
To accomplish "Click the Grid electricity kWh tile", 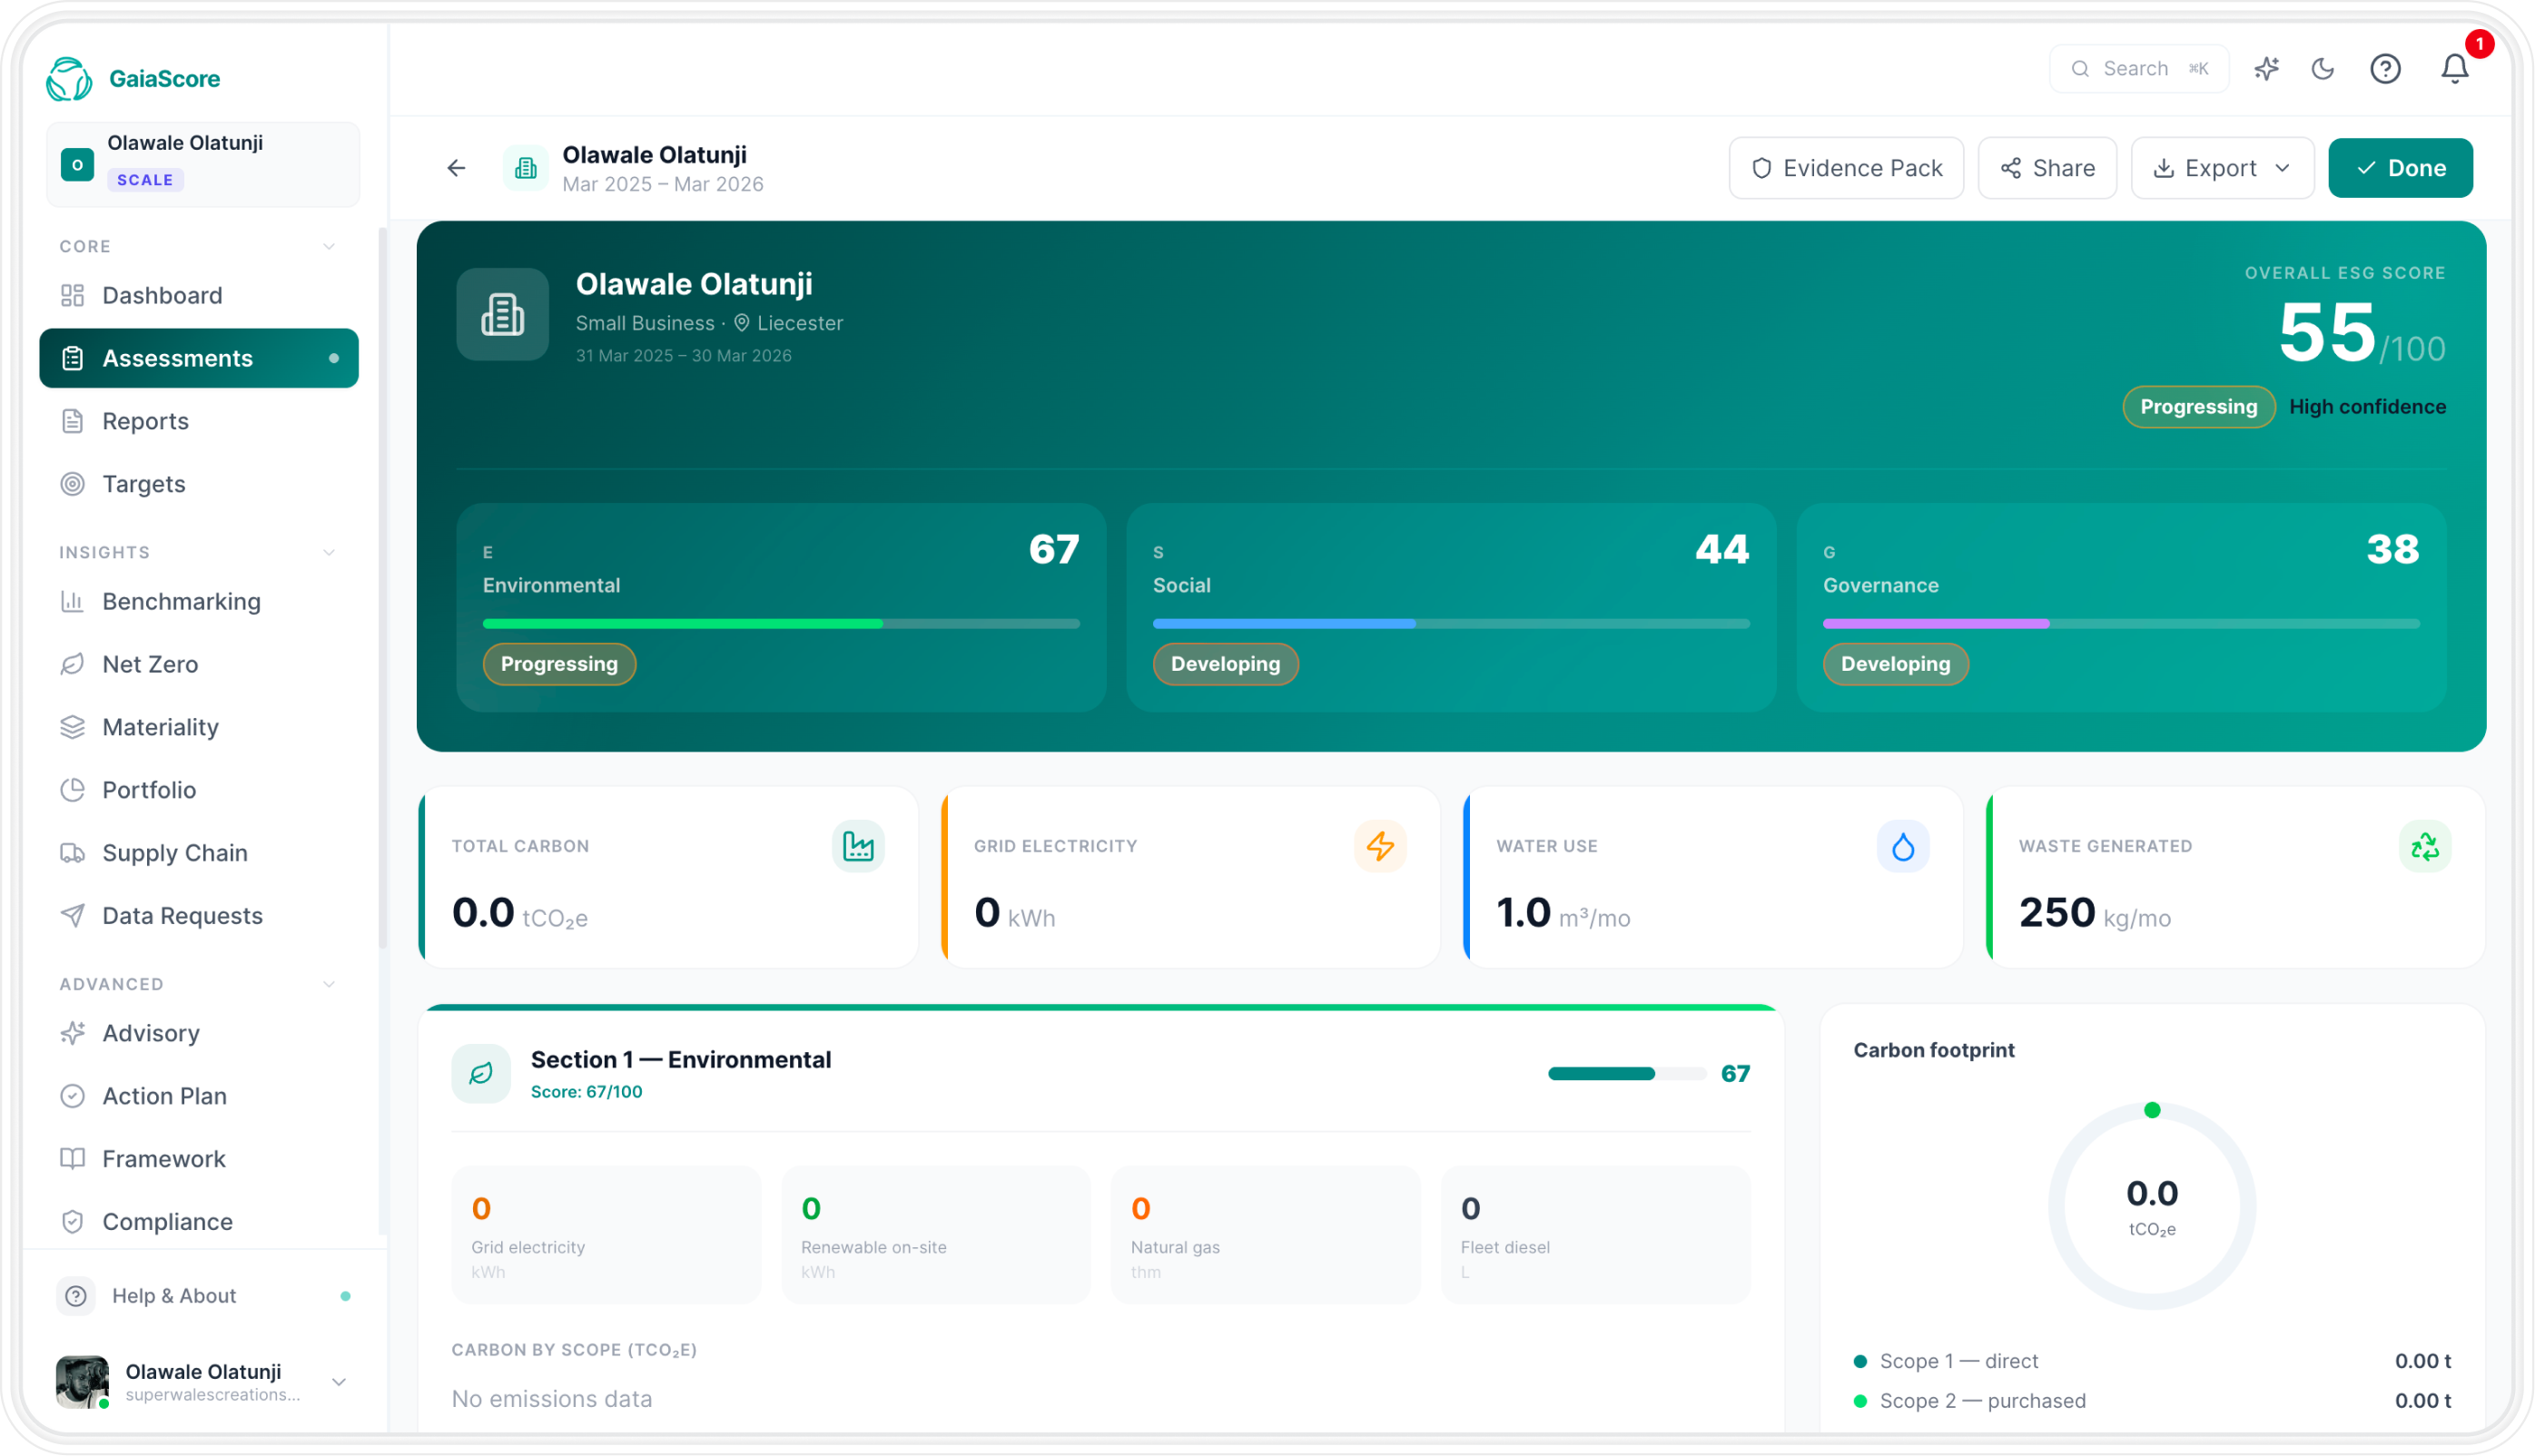I will (606, 1235).
